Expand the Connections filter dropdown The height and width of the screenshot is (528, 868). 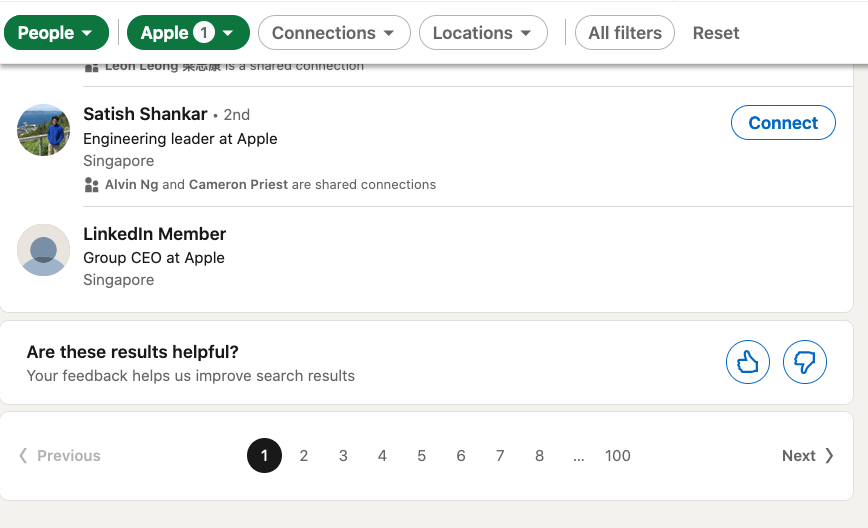(334, 33)
